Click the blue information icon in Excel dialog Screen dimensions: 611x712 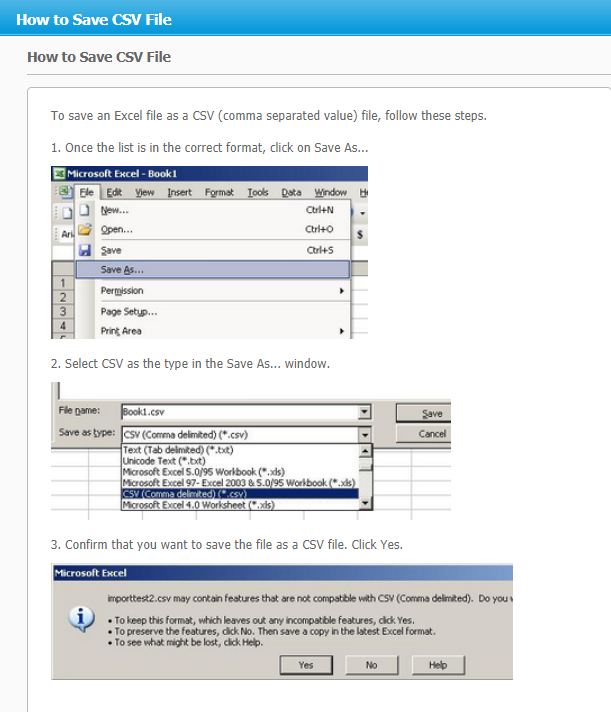(81, 619)
